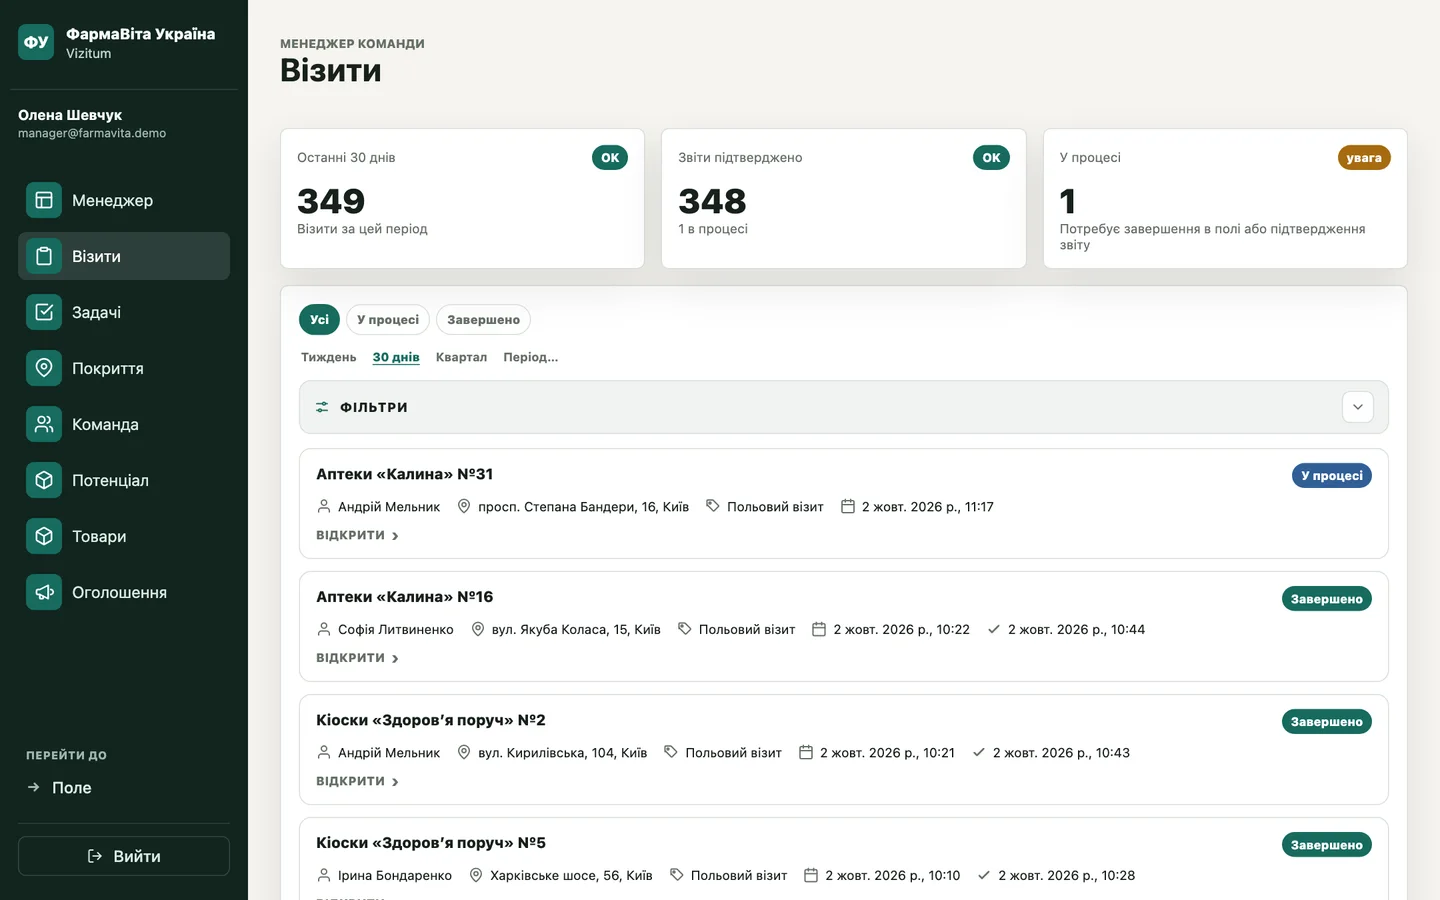Click the У процесі status badge on Калина №31
This screenshot has height=900, width=1440.
pyautogui.click(x=1331, y=476)
